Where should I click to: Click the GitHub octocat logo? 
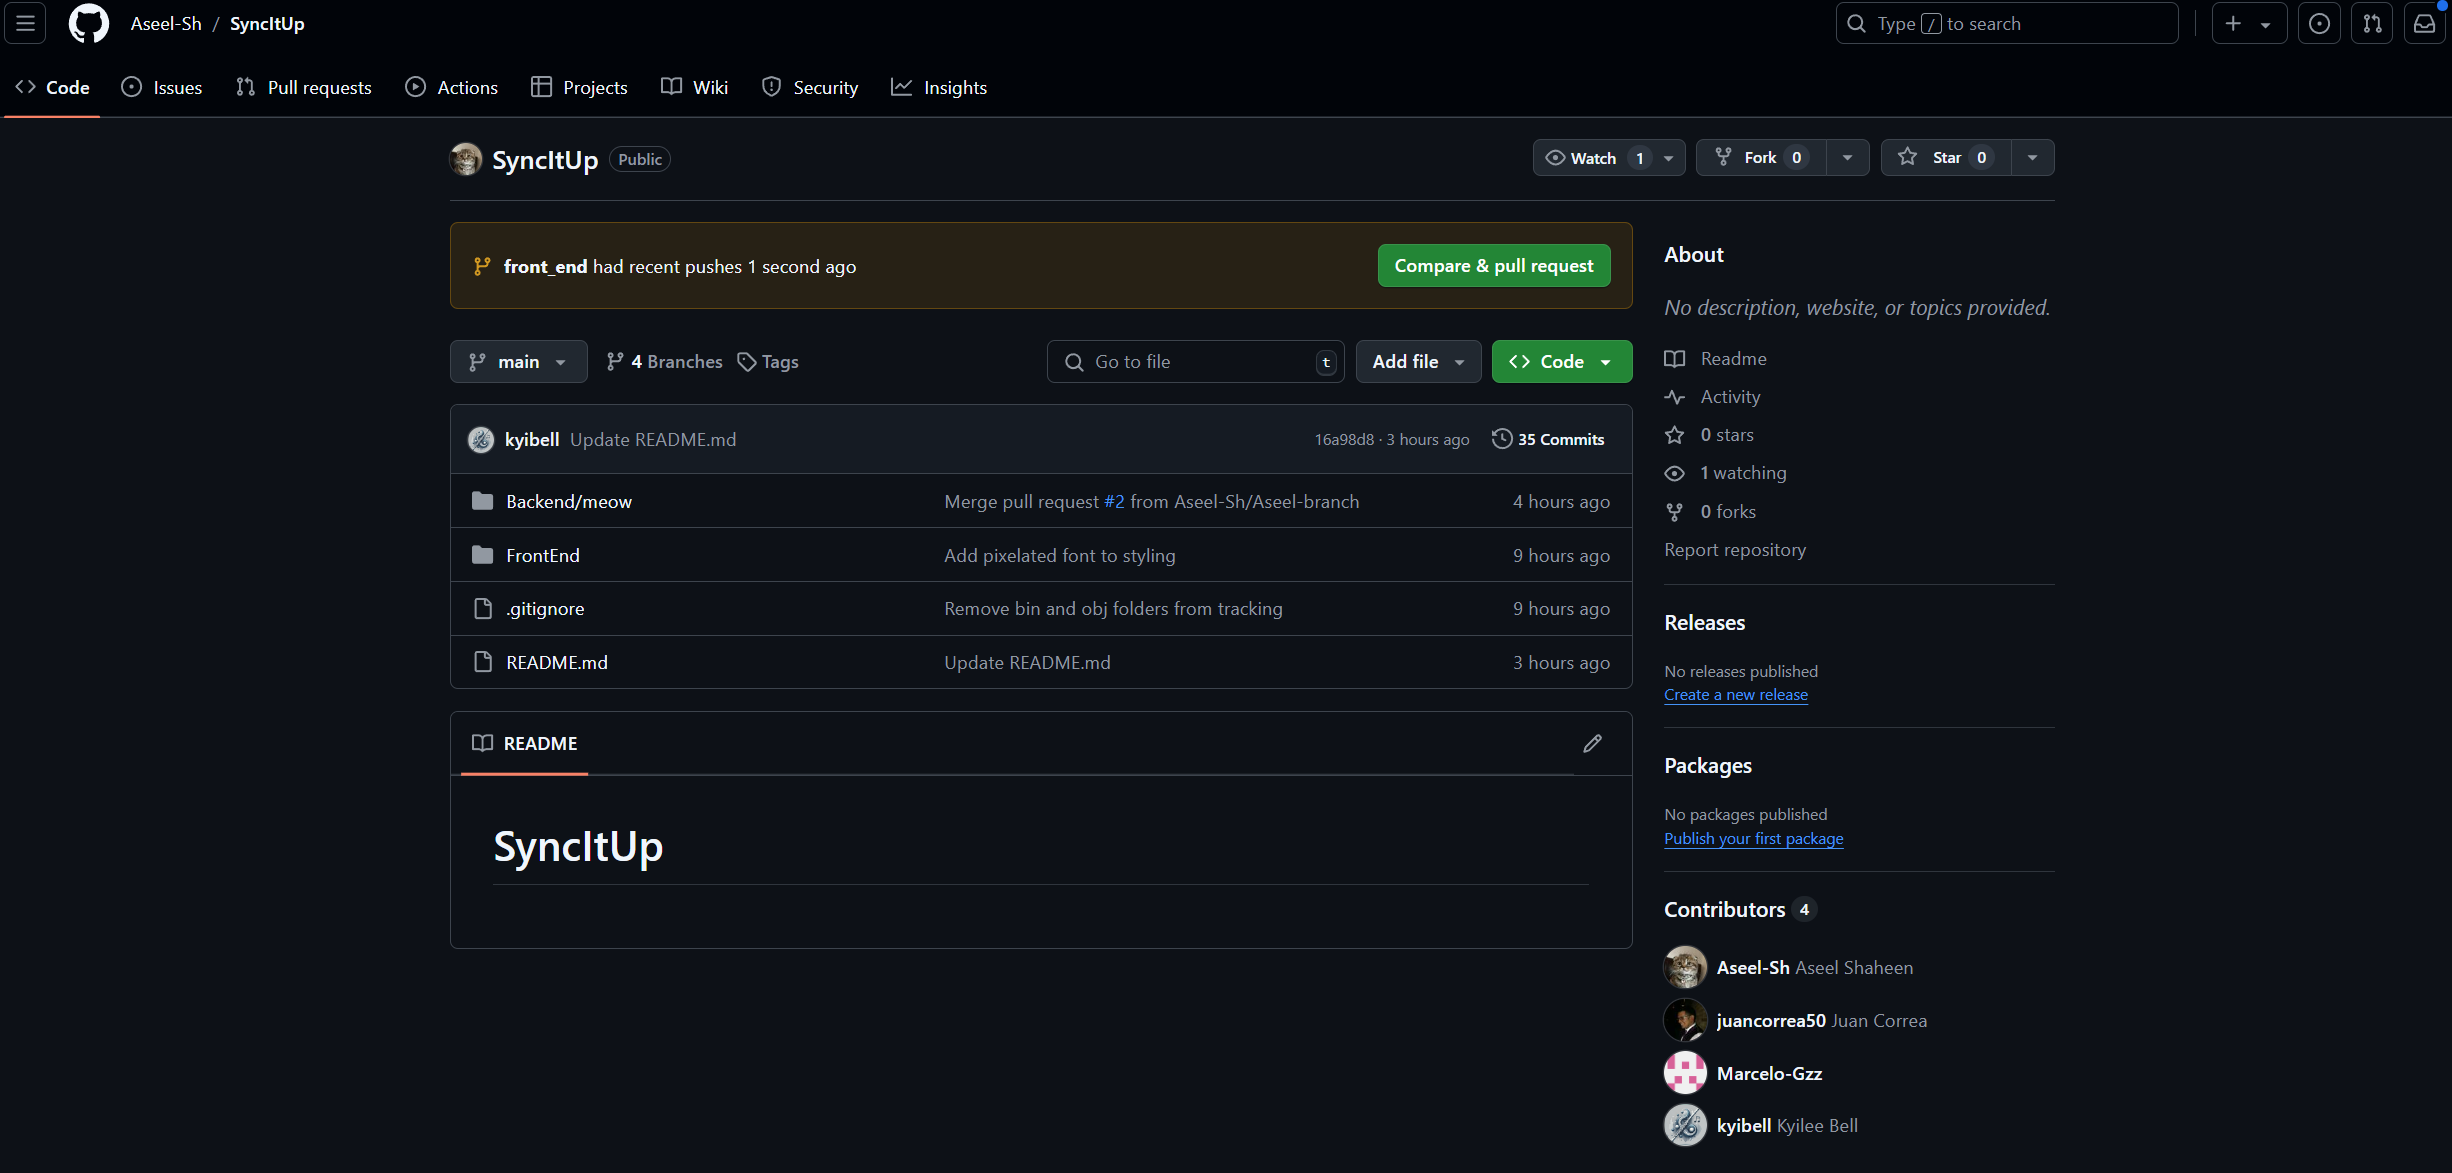tap(88, 23)
